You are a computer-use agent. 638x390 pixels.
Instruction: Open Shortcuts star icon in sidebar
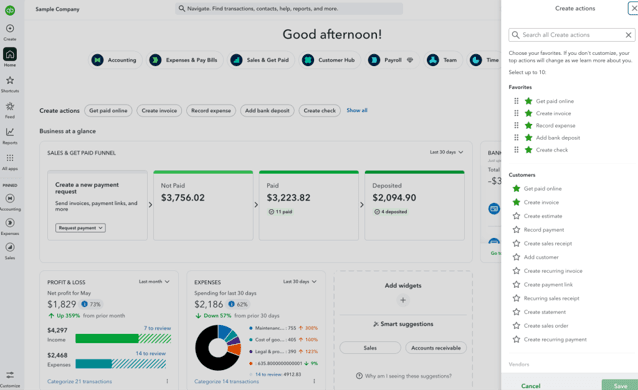point(10,81)
